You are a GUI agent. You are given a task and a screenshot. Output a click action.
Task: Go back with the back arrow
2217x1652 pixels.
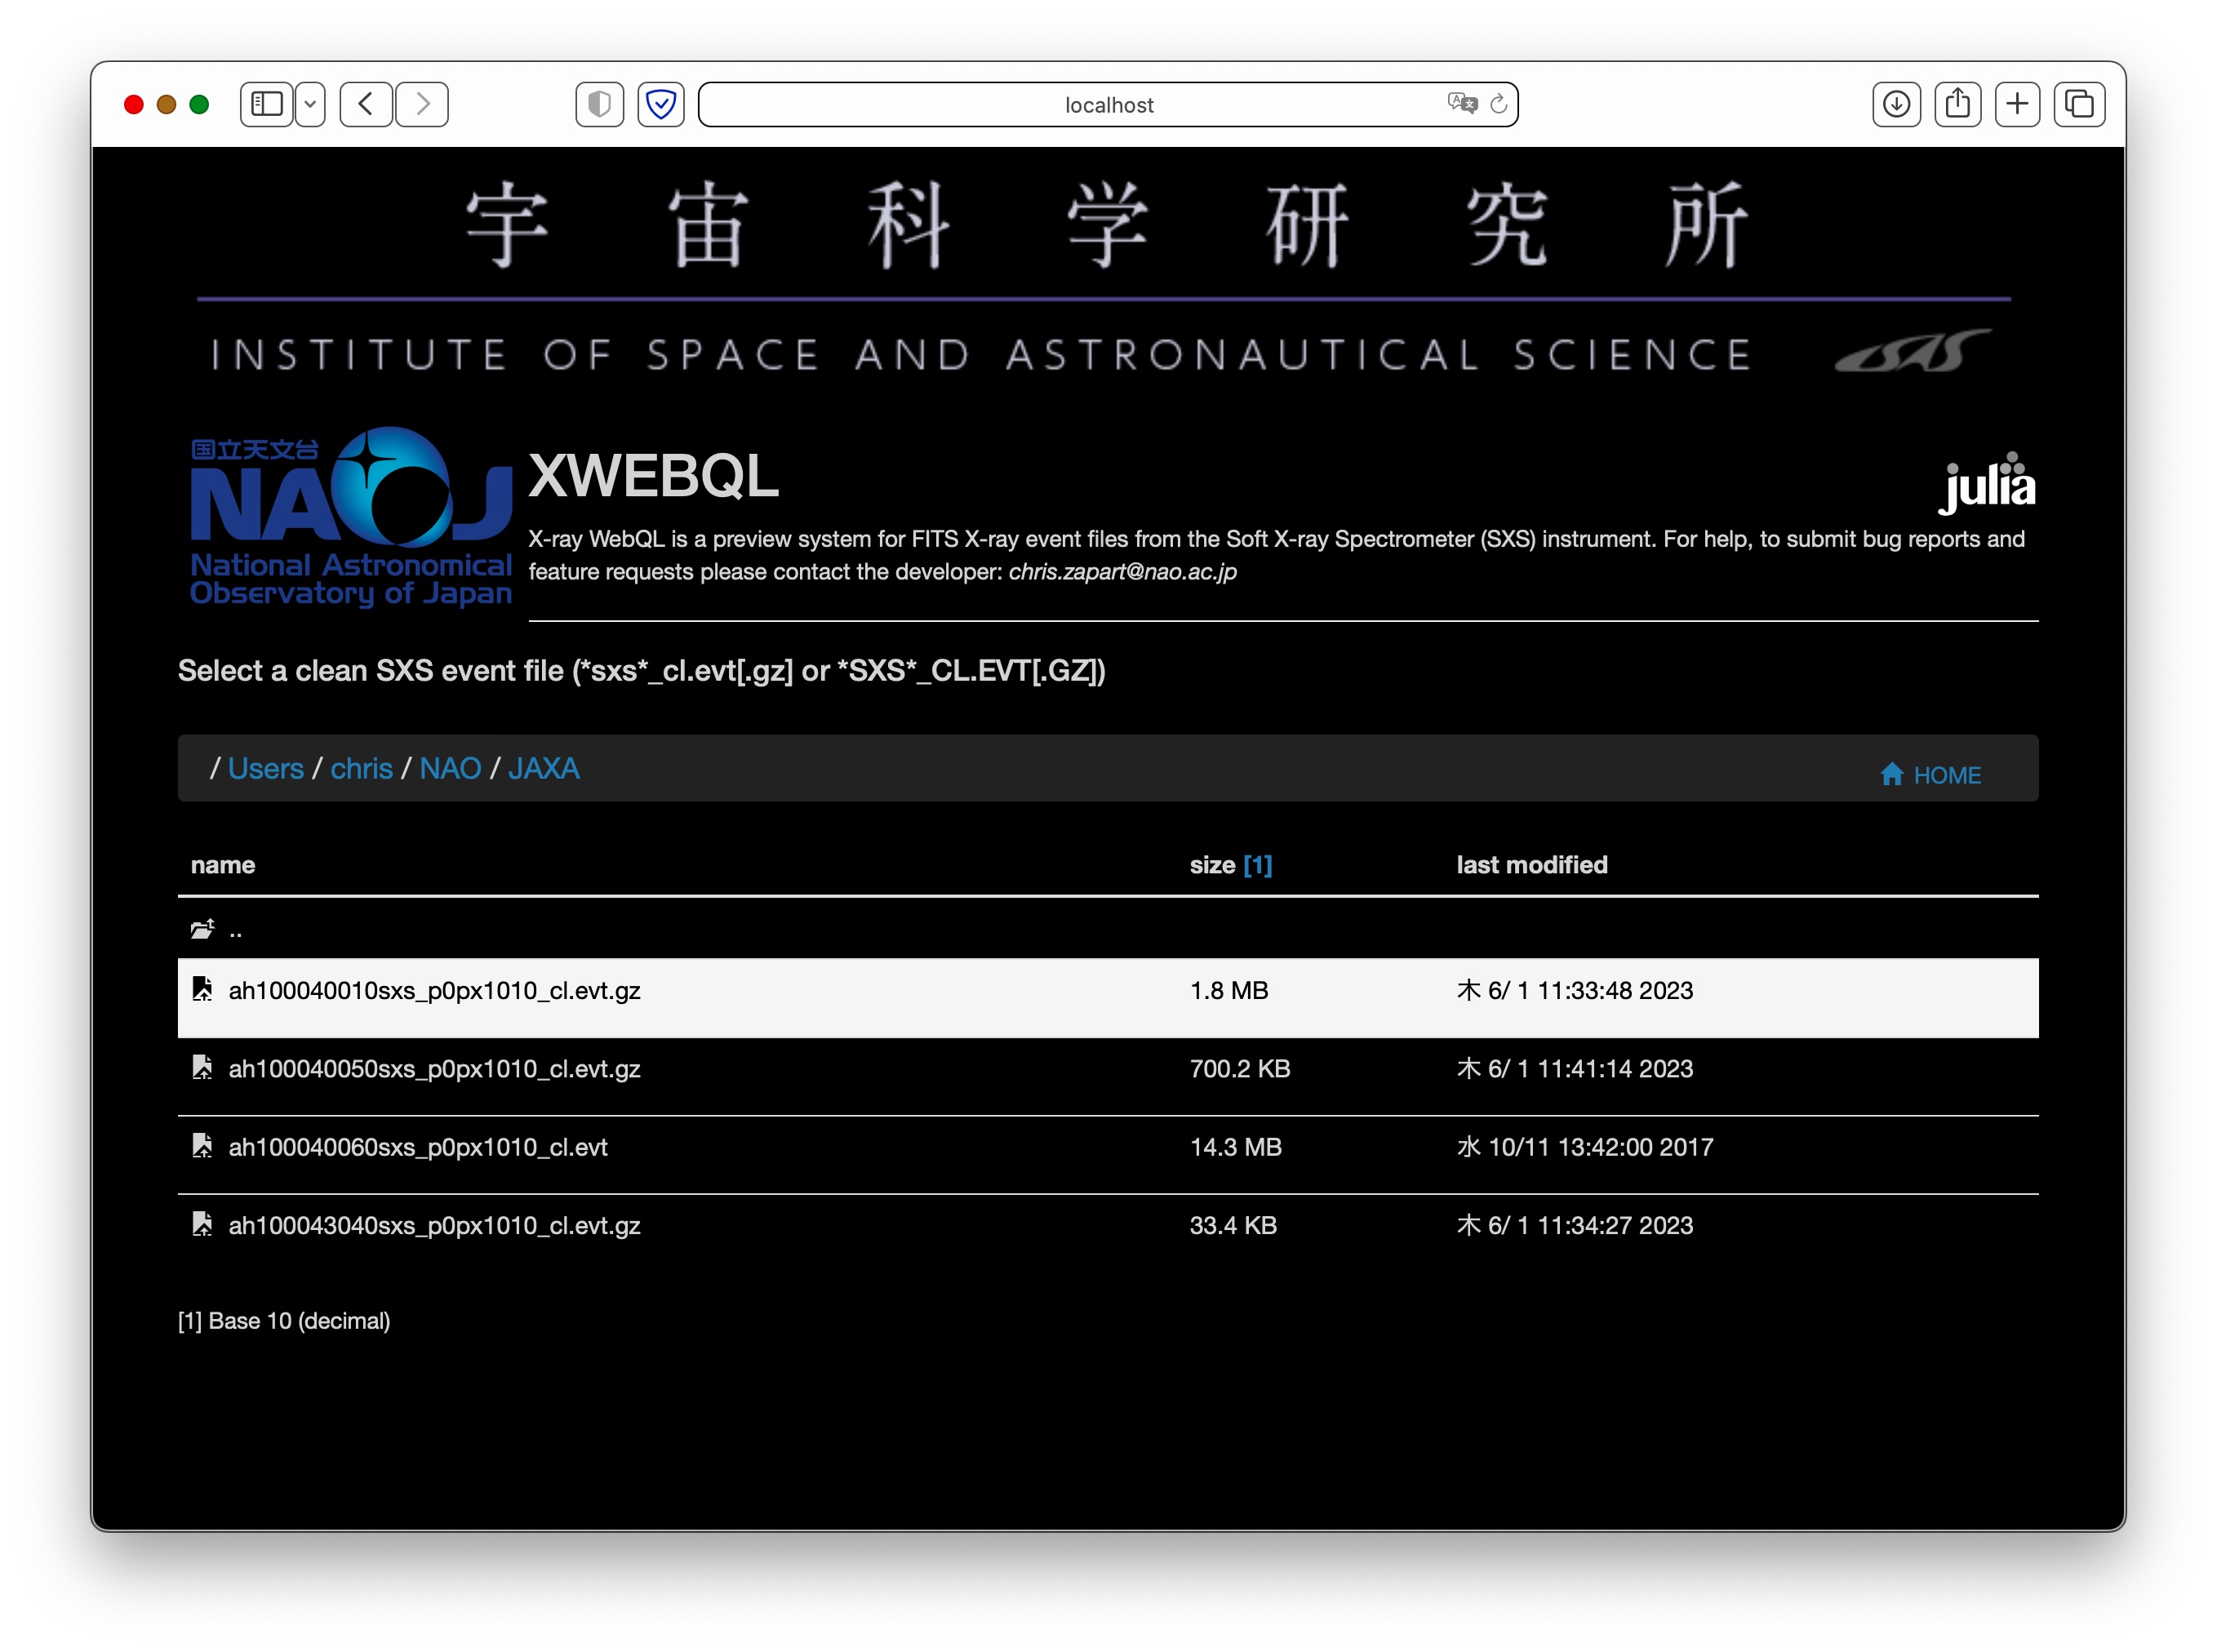coord(366,104)
